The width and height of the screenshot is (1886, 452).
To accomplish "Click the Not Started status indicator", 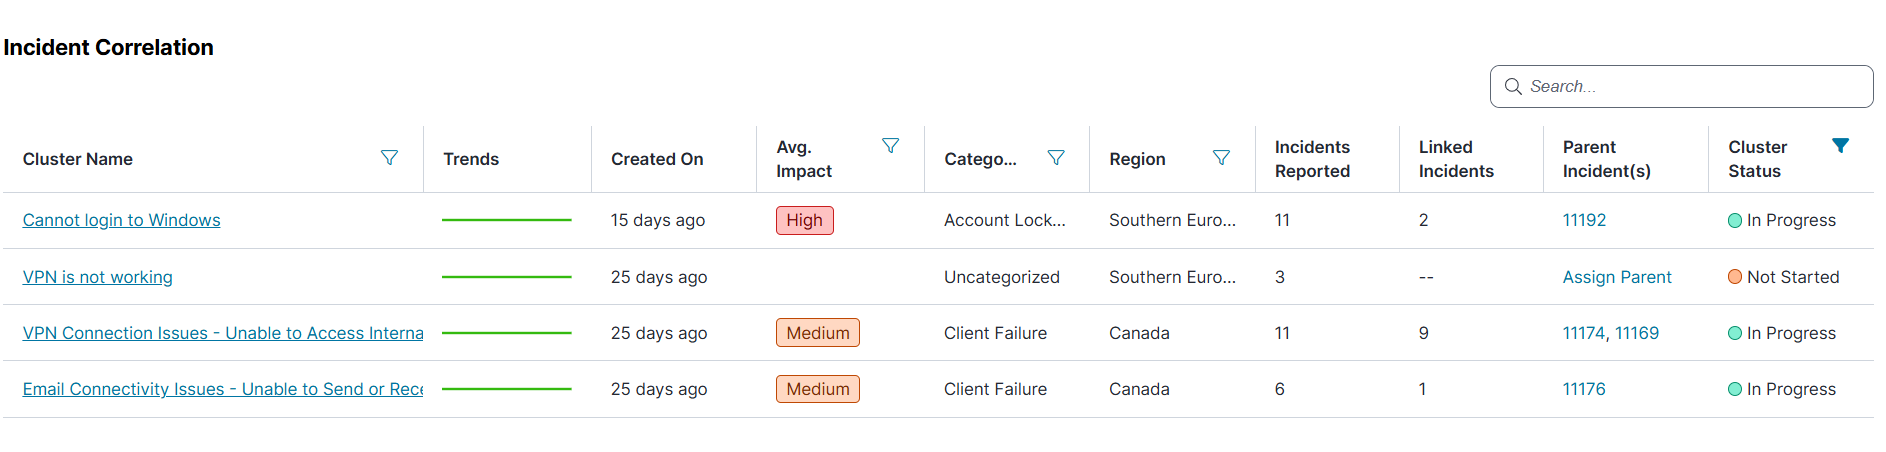I will [x=1735, y=277].
